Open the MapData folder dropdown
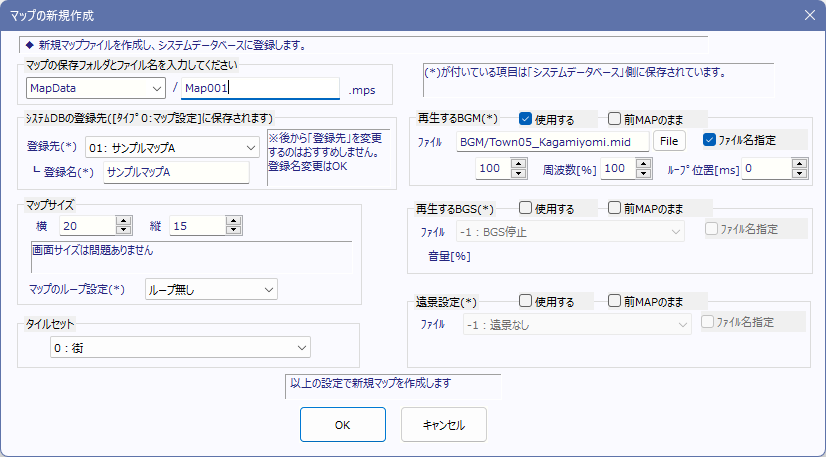Viewport: 826px width, 457px height. point(157,89)
